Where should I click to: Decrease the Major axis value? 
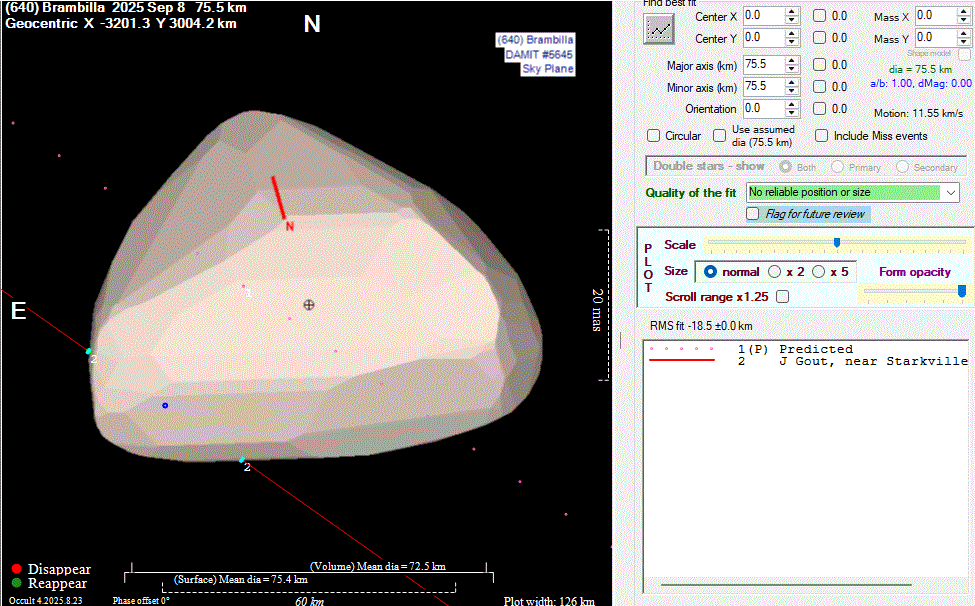tap(792, 70)
